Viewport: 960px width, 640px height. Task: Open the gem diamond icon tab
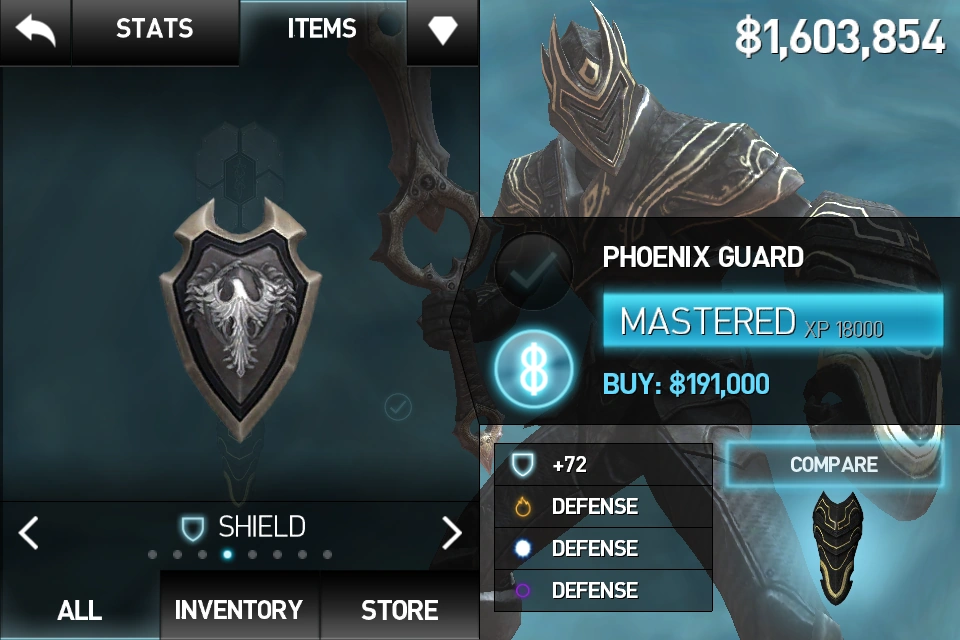pos(443,29)
